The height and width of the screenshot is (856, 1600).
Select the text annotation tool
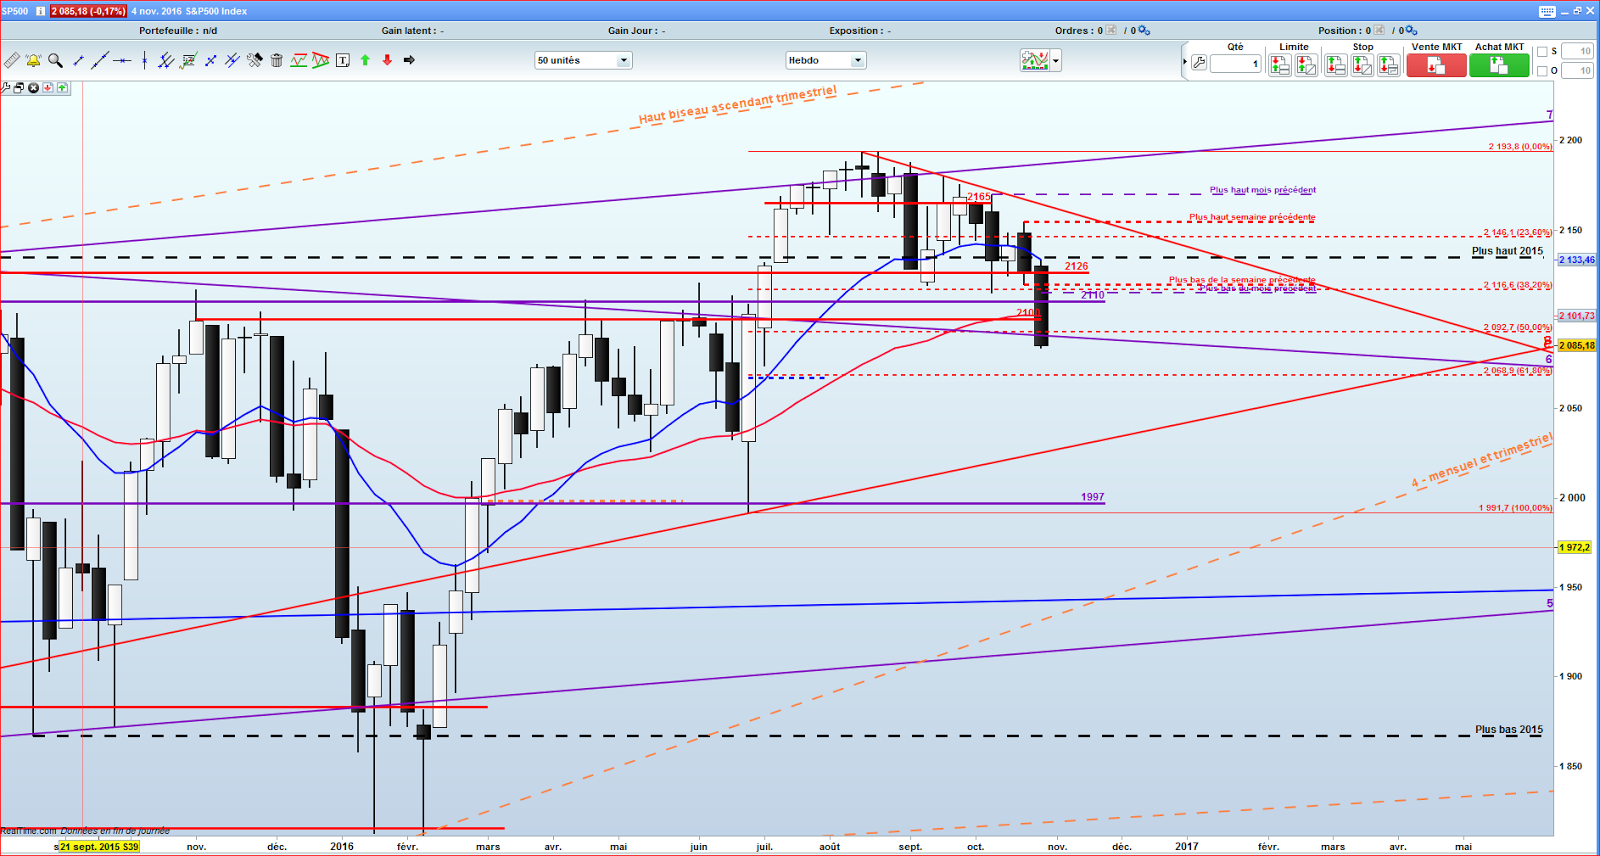click(343, 61)
